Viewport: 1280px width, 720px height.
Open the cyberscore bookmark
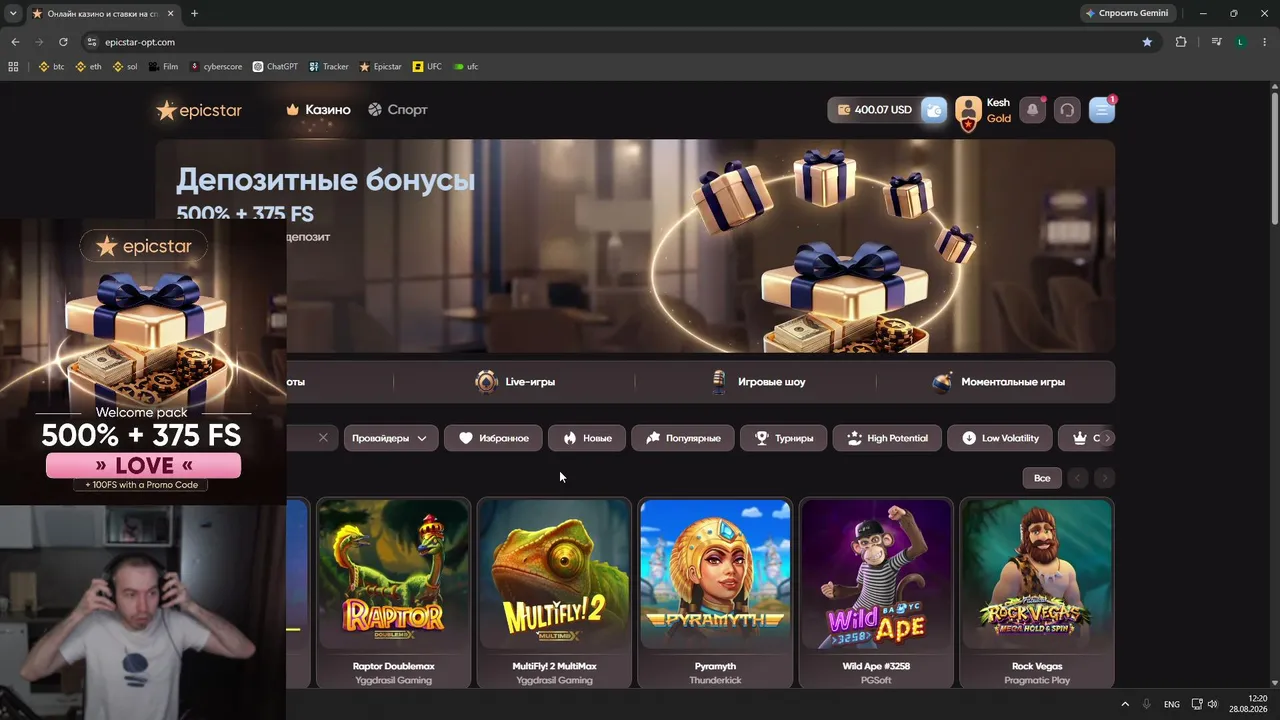[x=216, y=67]
